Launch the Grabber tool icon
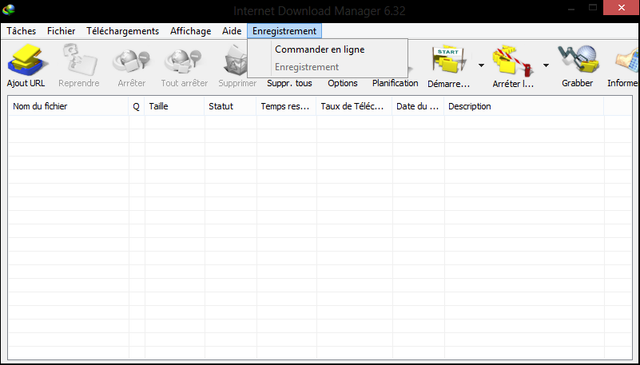This screenshot has width=640, height=365. [579, 60]
